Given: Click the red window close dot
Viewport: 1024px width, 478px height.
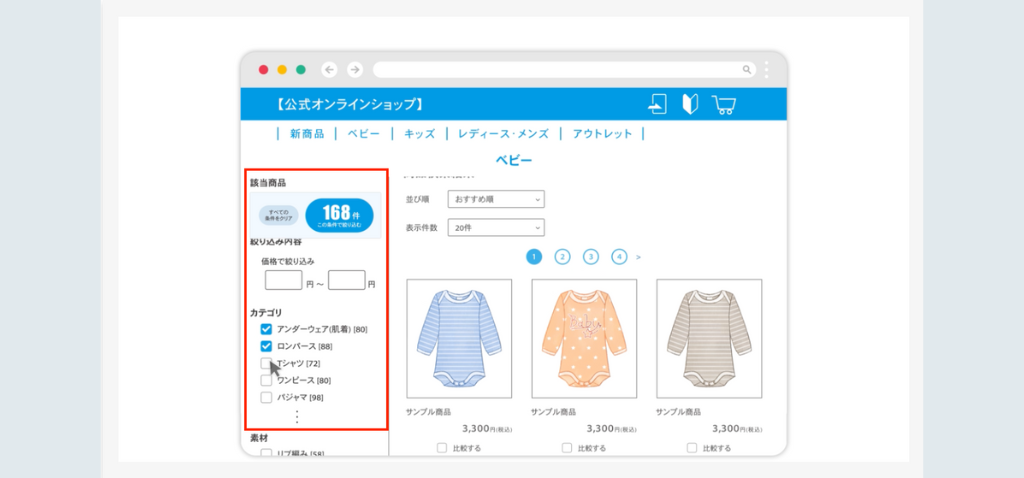Looking at the screenshot, I should [x=264, y=70].
